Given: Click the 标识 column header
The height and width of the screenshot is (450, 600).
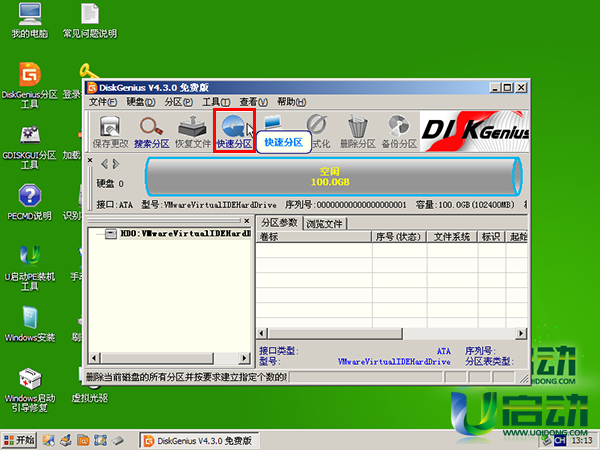Looking at the screenshot, I should tap(491, 237).
